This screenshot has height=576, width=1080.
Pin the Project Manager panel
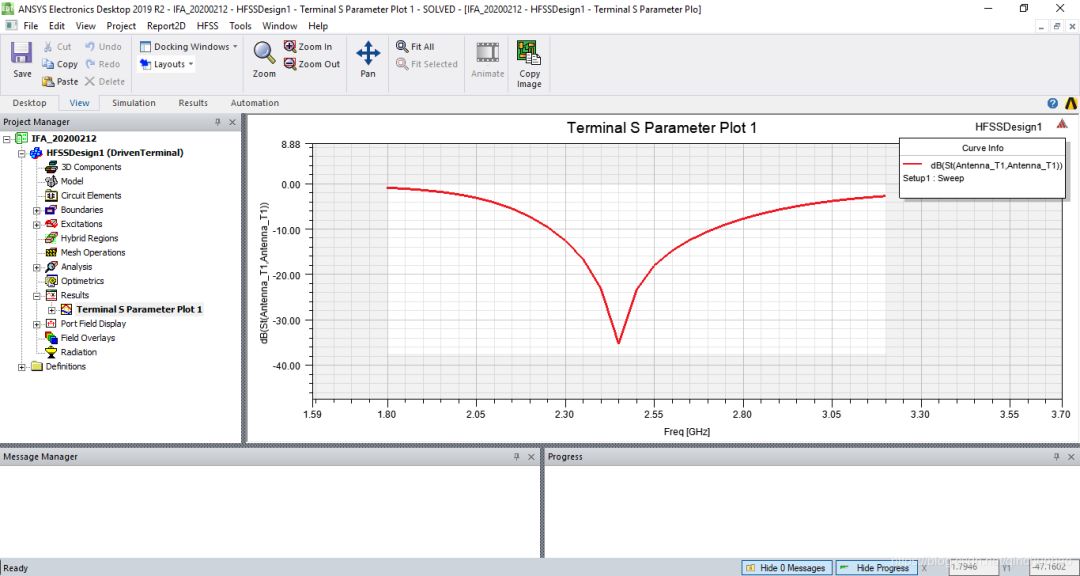click(218, 122)
